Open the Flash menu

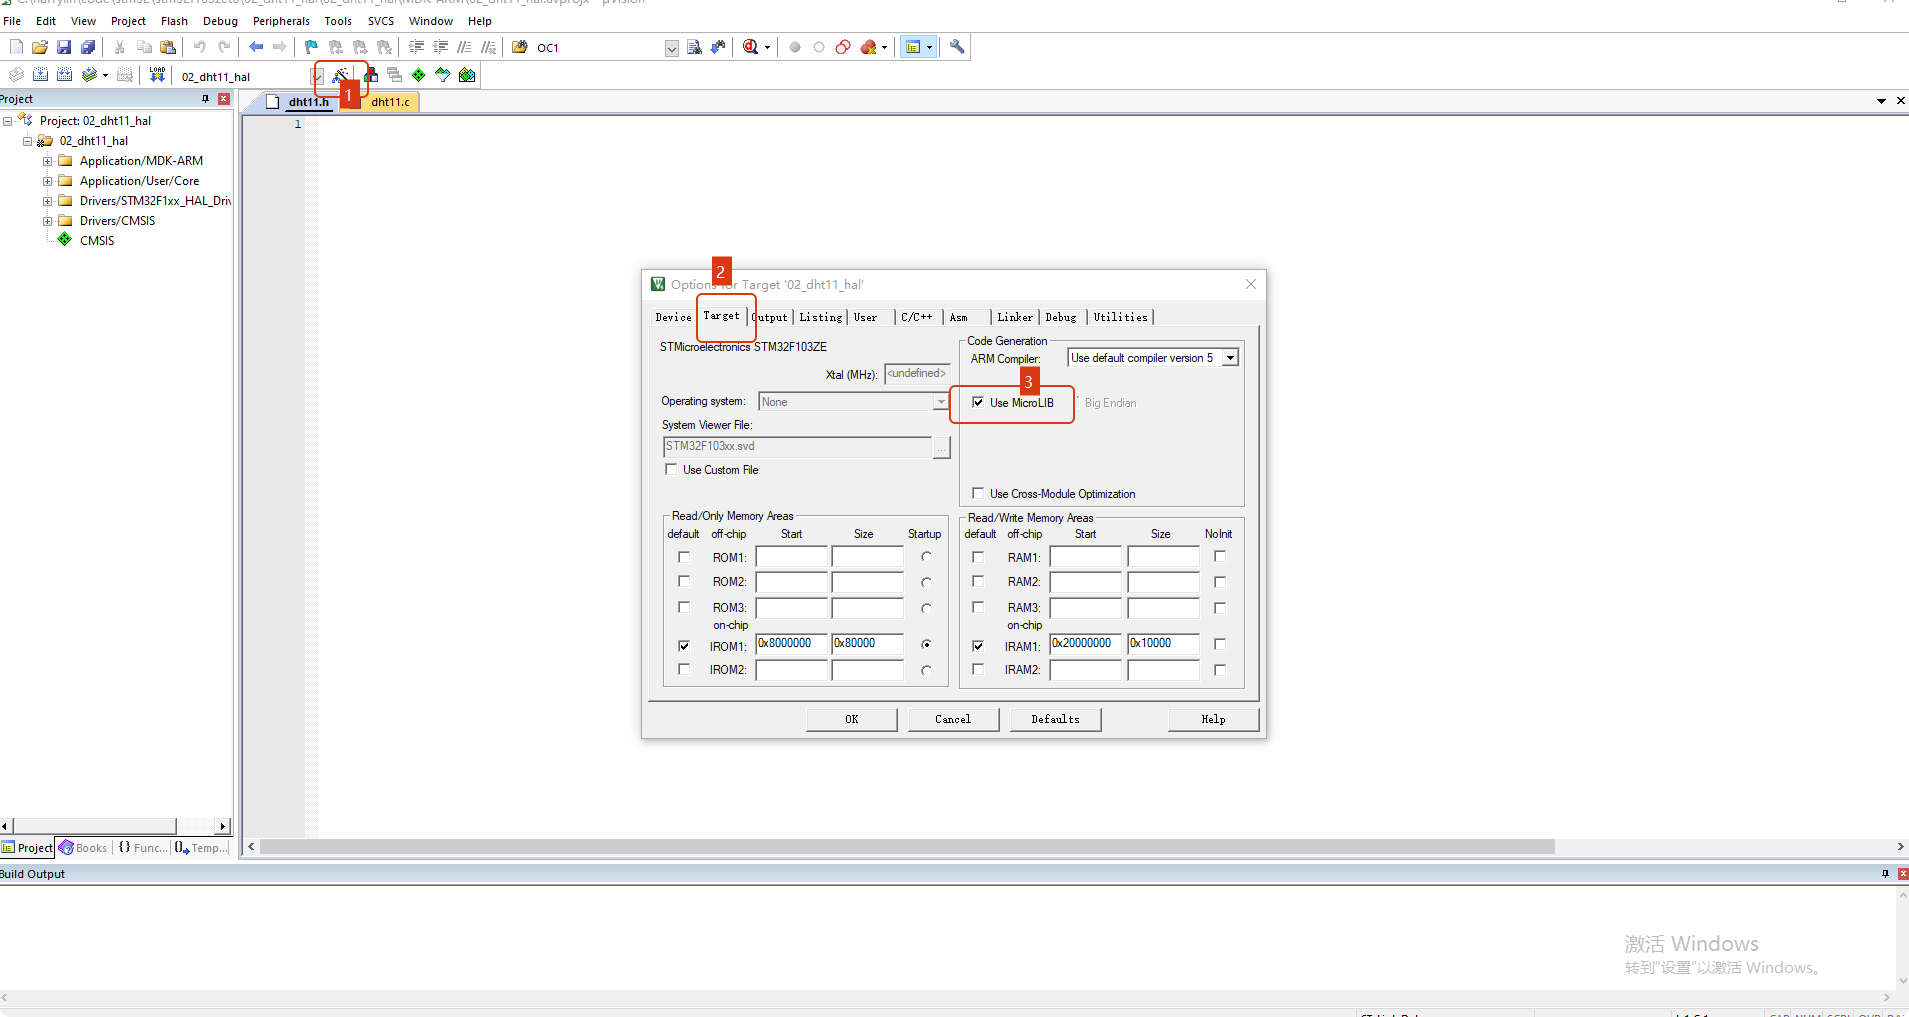[174, 21]
